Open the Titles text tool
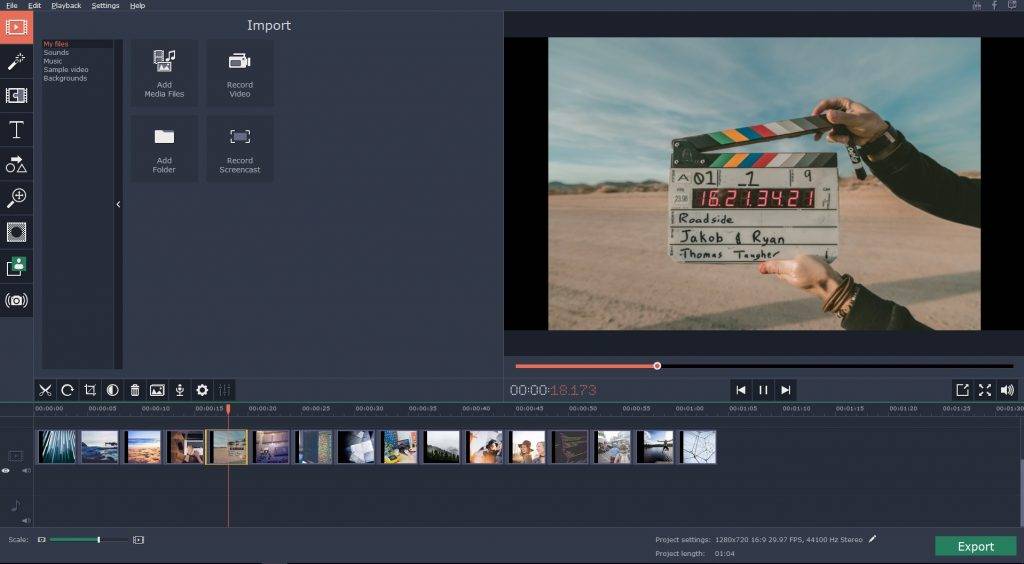1024x564 pixels. point(16,130)
